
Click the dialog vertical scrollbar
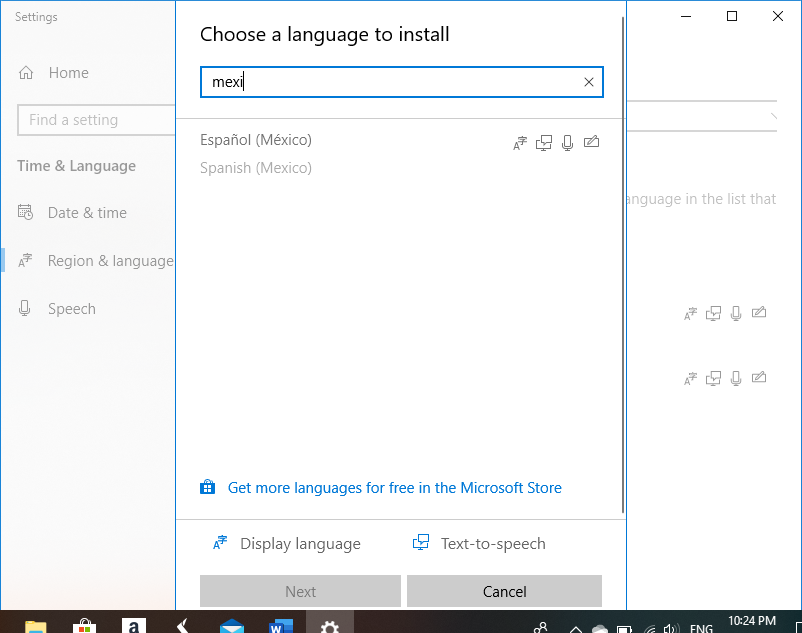(623, 265)
